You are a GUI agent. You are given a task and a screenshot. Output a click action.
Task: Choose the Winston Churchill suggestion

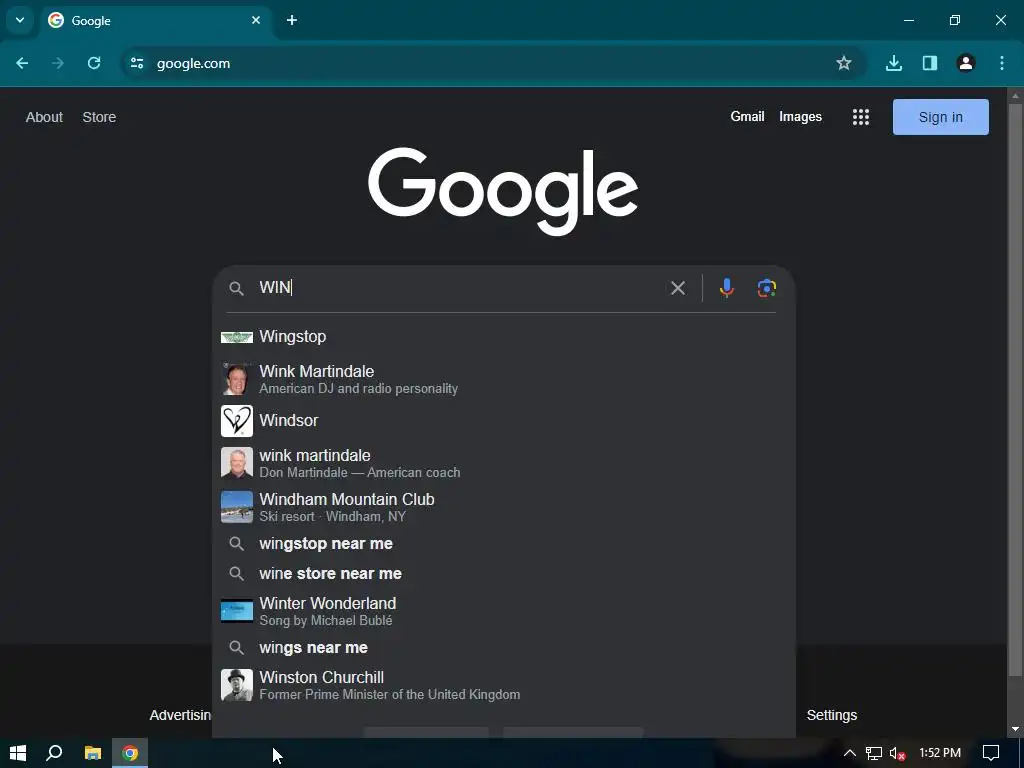[504, 685]
